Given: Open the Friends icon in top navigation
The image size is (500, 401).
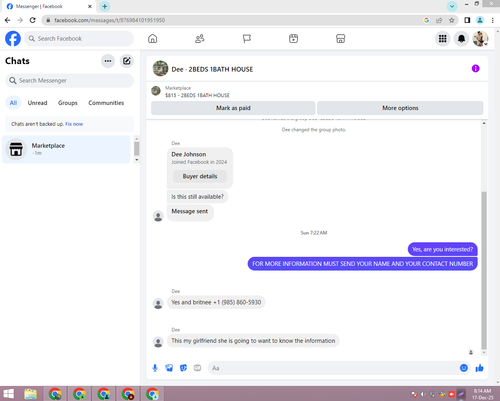Looking at the screenshot, I should coord(200,39).
